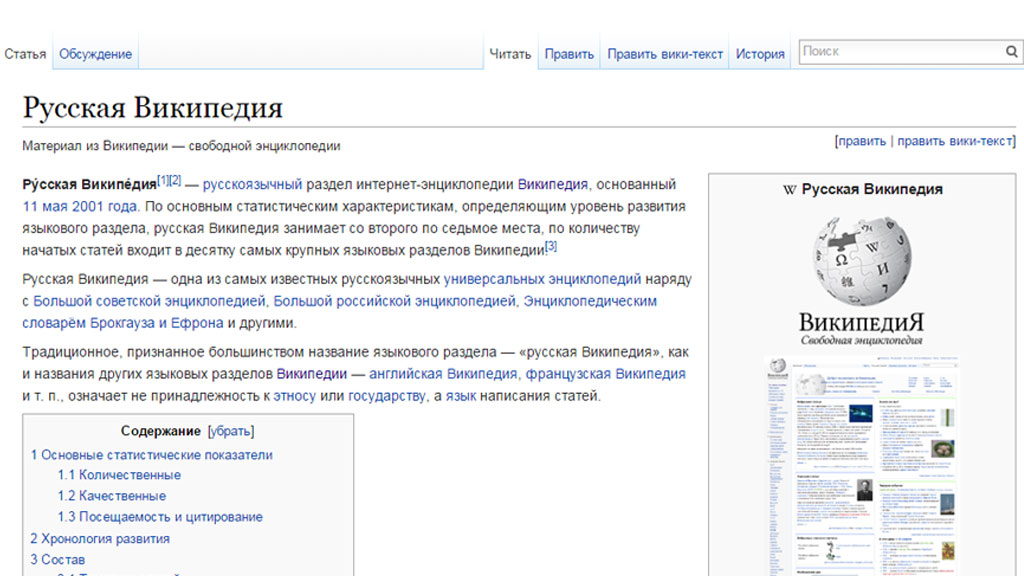1024x576 pixels.
Task: Open the '11 мая 2001 года' link
Action: [x=80, y=206]
